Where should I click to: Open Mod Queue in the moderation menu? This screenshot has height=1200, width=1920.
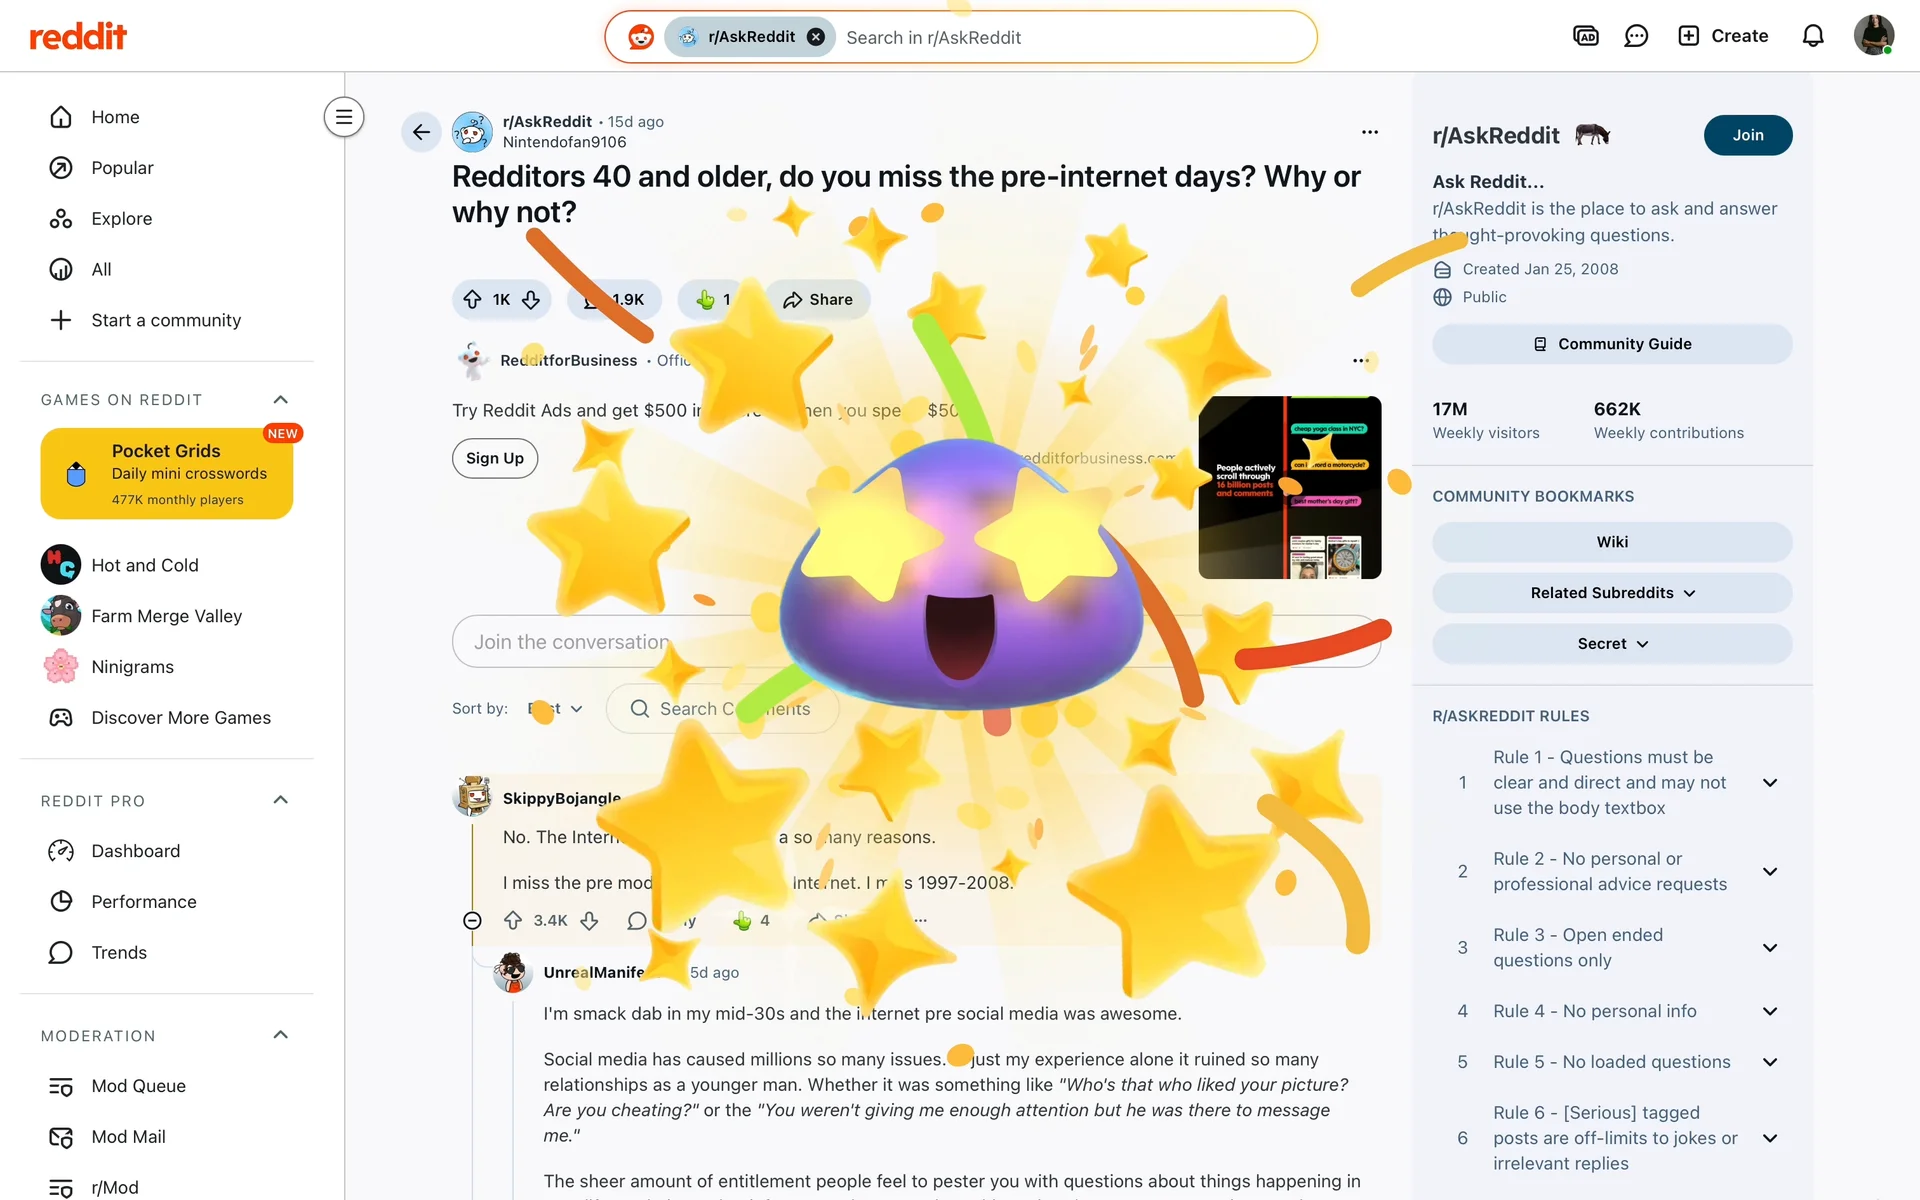click(x=138, y=1086)
